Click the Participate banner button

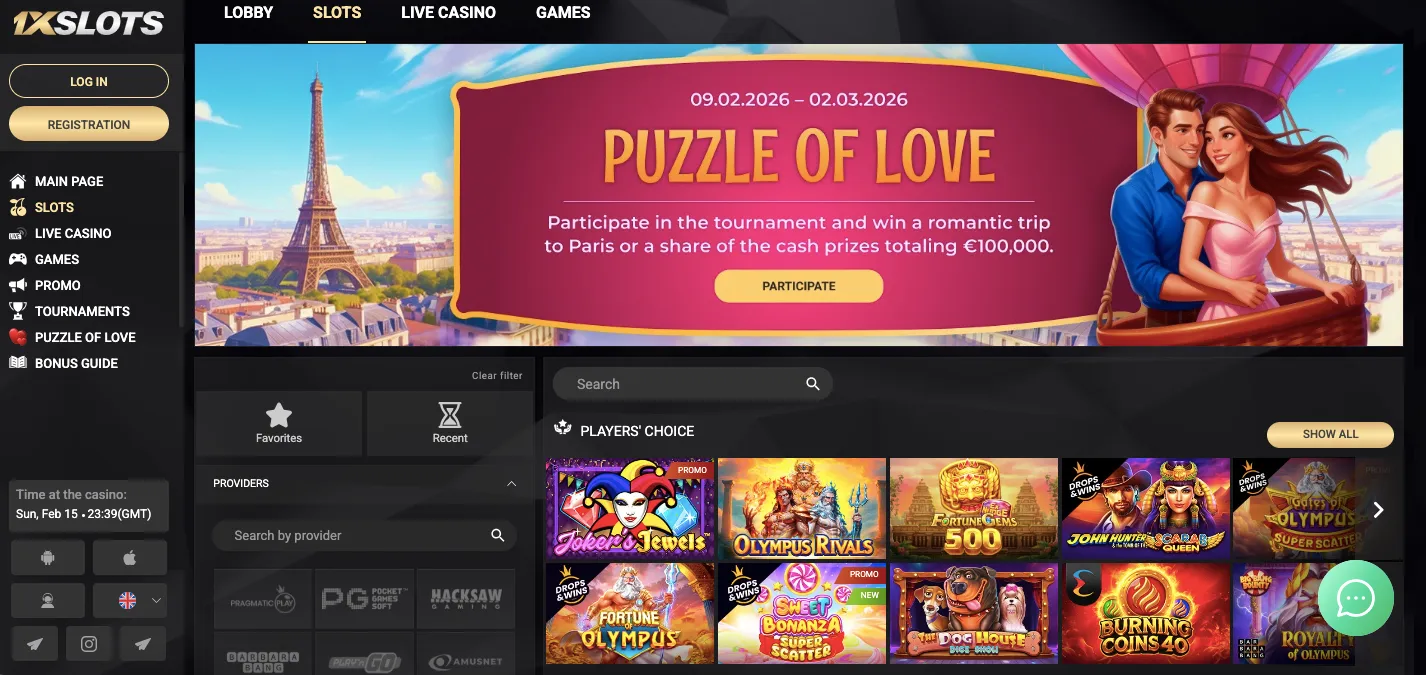pos(799,286)
